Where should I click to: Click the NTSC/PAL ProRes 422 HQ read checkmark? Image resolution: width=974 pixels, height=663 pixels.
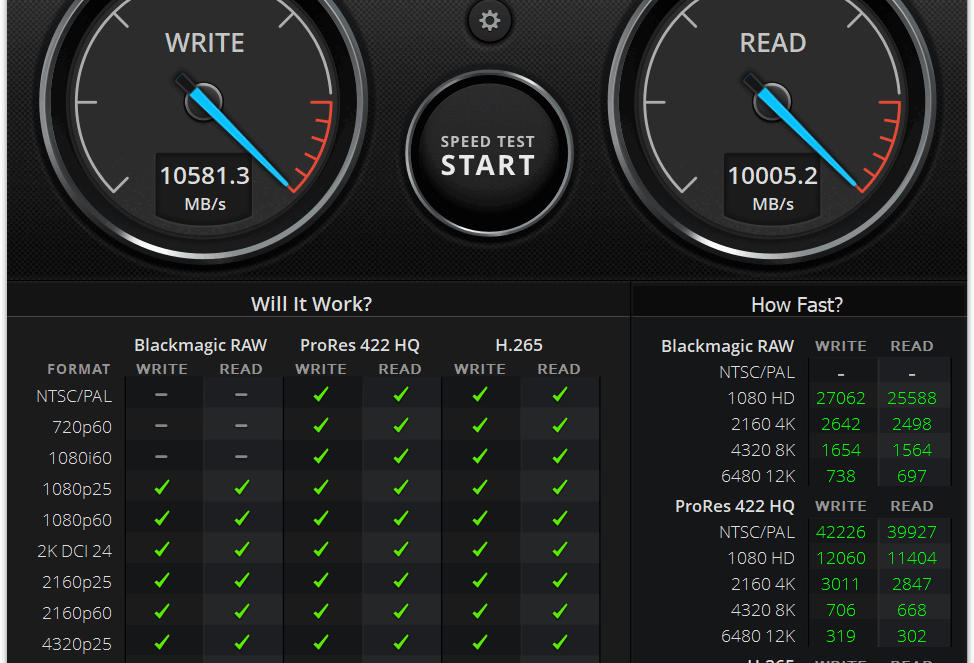pyautogui.click(x=401, y=395)
